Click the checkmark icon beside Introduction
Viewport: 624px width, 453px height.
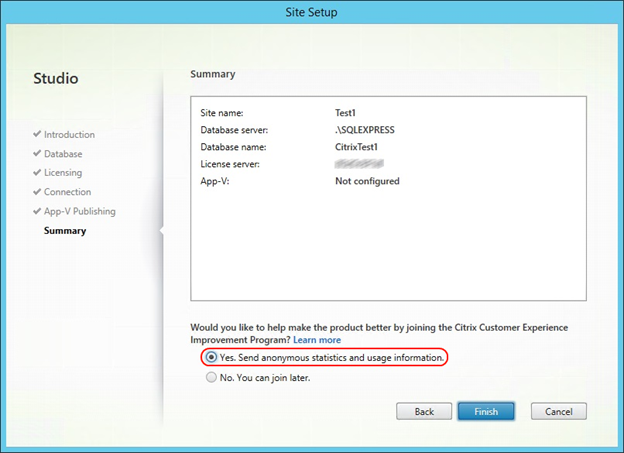pyautogui.click(x=37, y=134)
